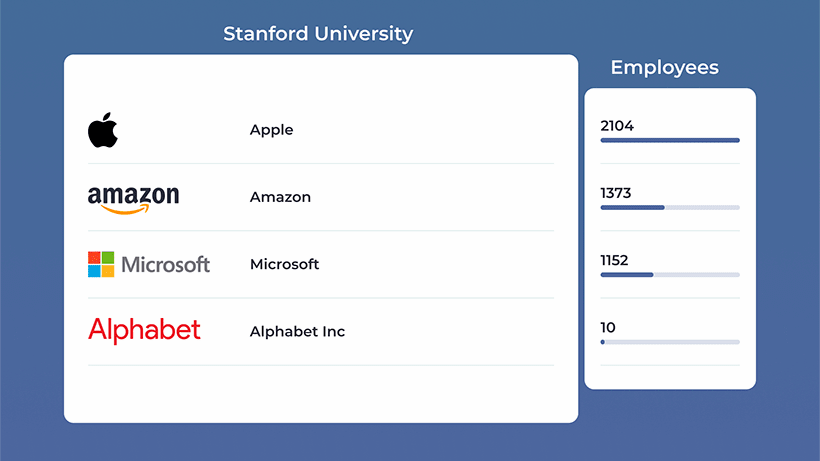Click the Stanford University heading

click(x=318, y=34)
